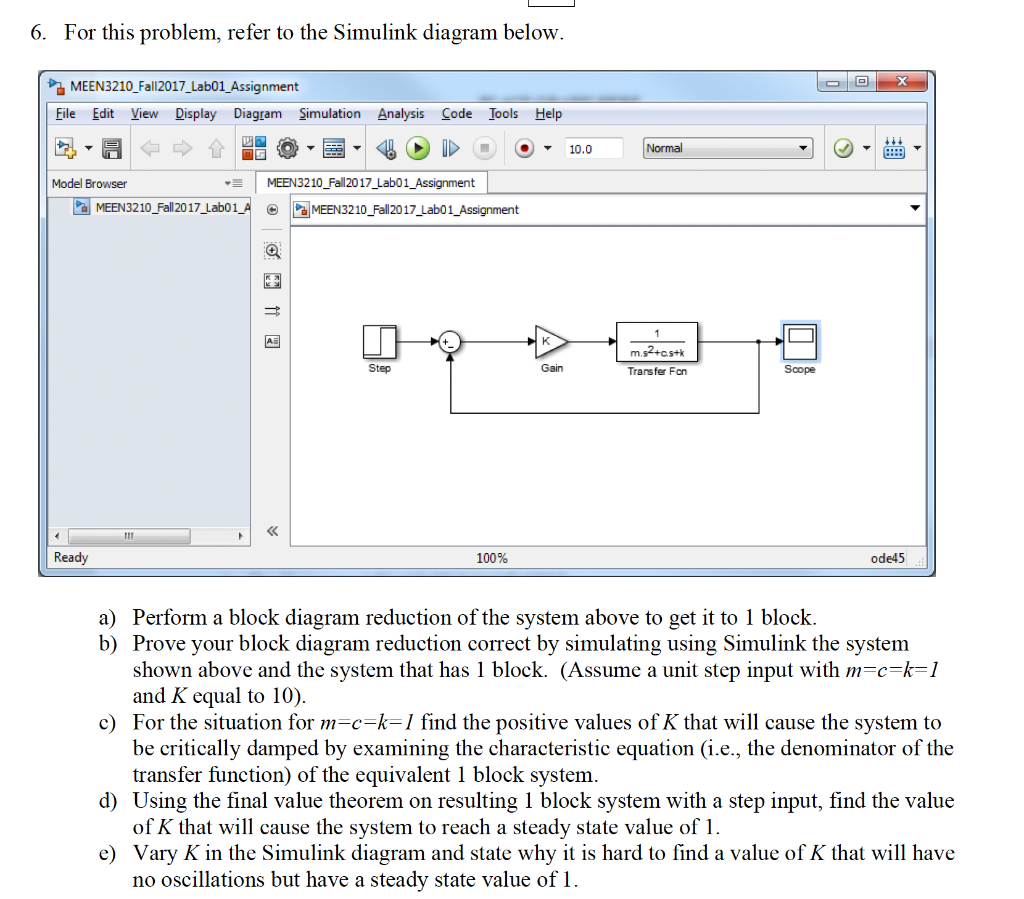Screen dimensions: 1024x899
Task: Click the Build Model icon
Action: coord(893,148)
